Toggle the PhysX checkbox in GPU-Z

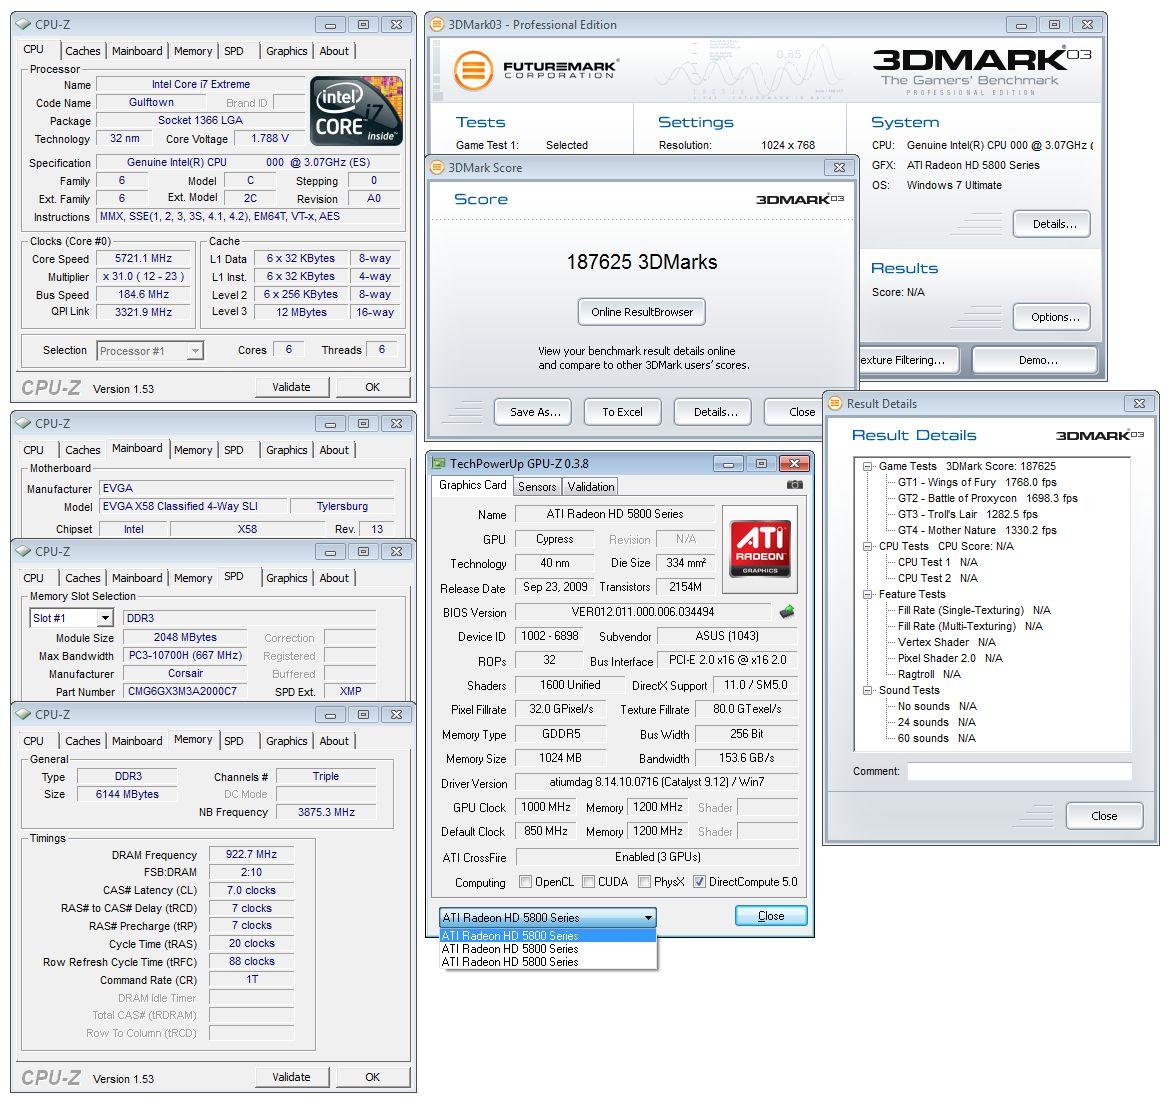coord(644,882)
